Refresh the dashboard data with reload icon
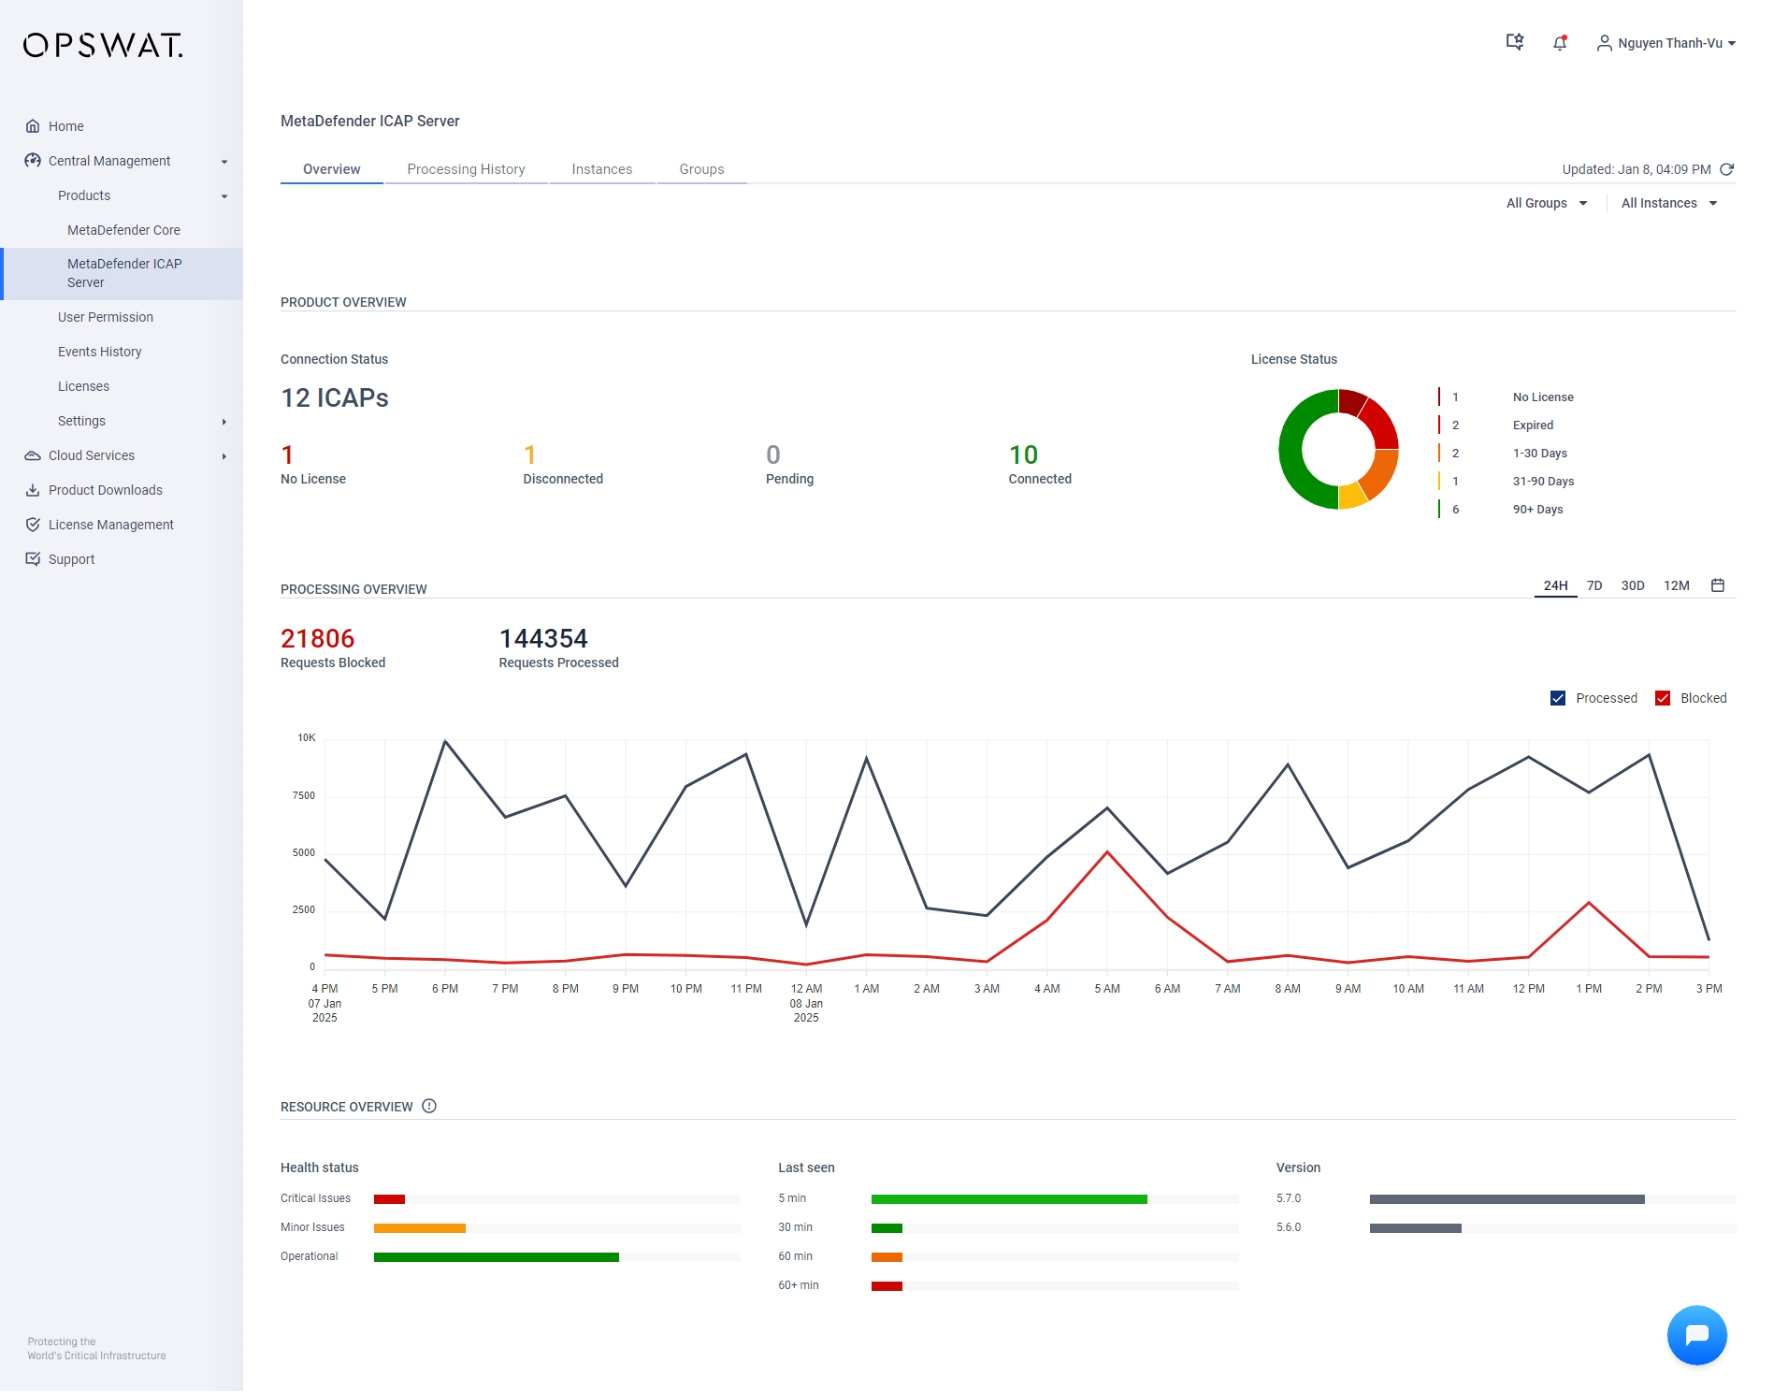The image size is (1774, 1392). pyautogui.click(x=1726, y=170)
